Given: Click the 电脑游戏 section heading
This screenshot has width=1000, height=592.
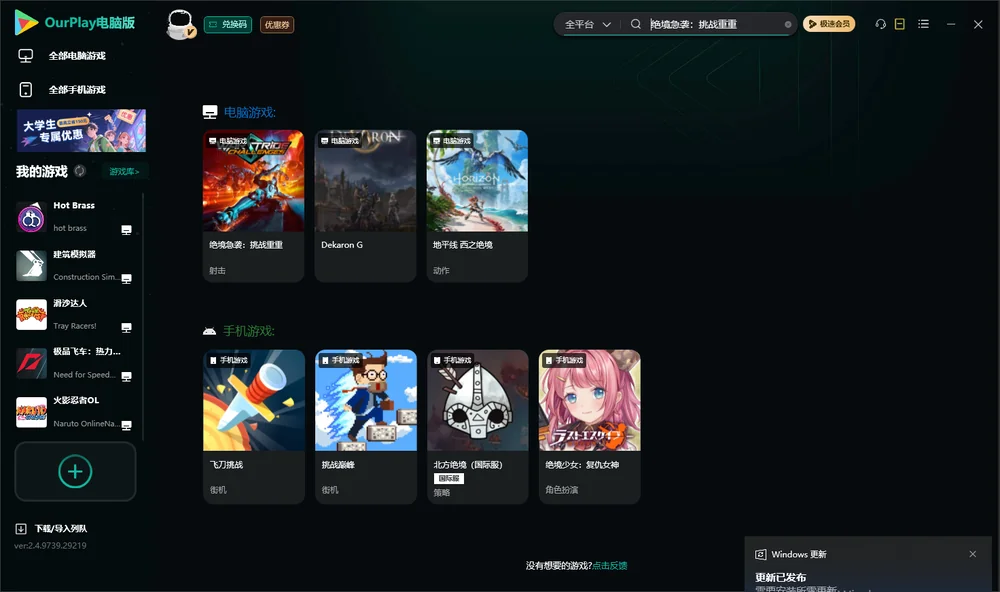Looking at the screenshot, I should [249, 112].
